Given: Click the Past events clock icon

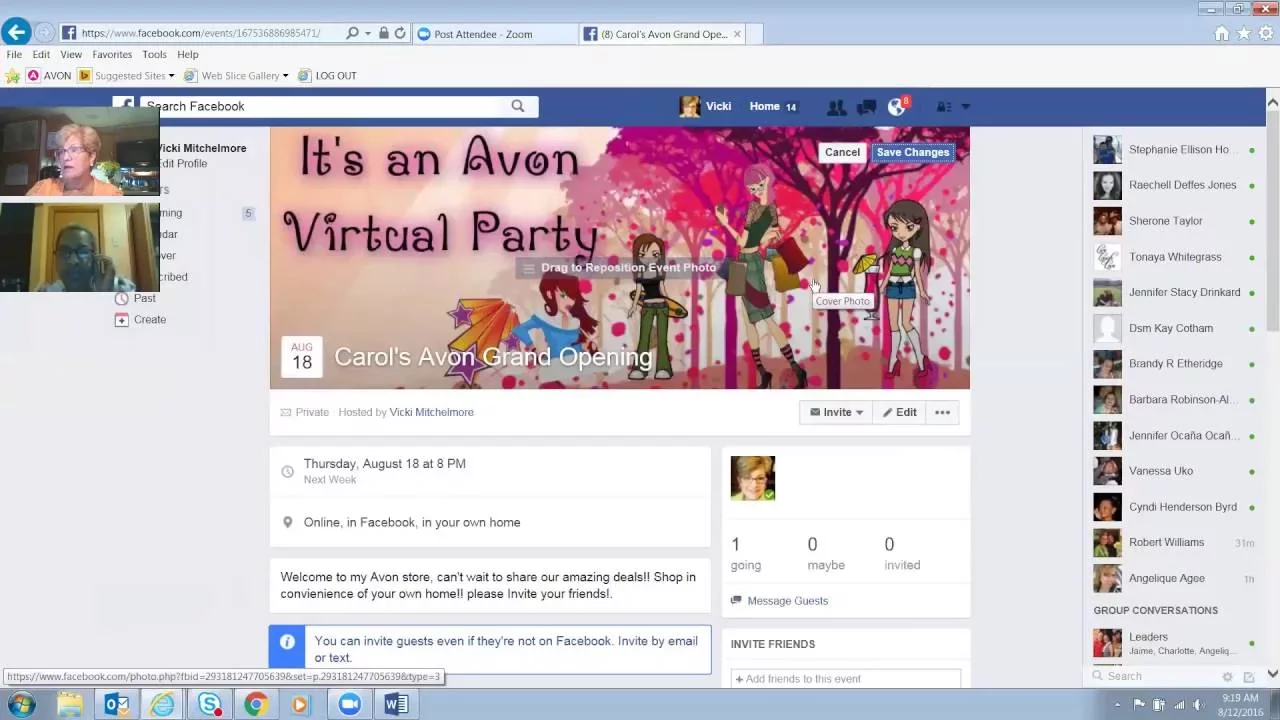Looking at the screenshot, I should pyautogui.click(x=122, y=298).
